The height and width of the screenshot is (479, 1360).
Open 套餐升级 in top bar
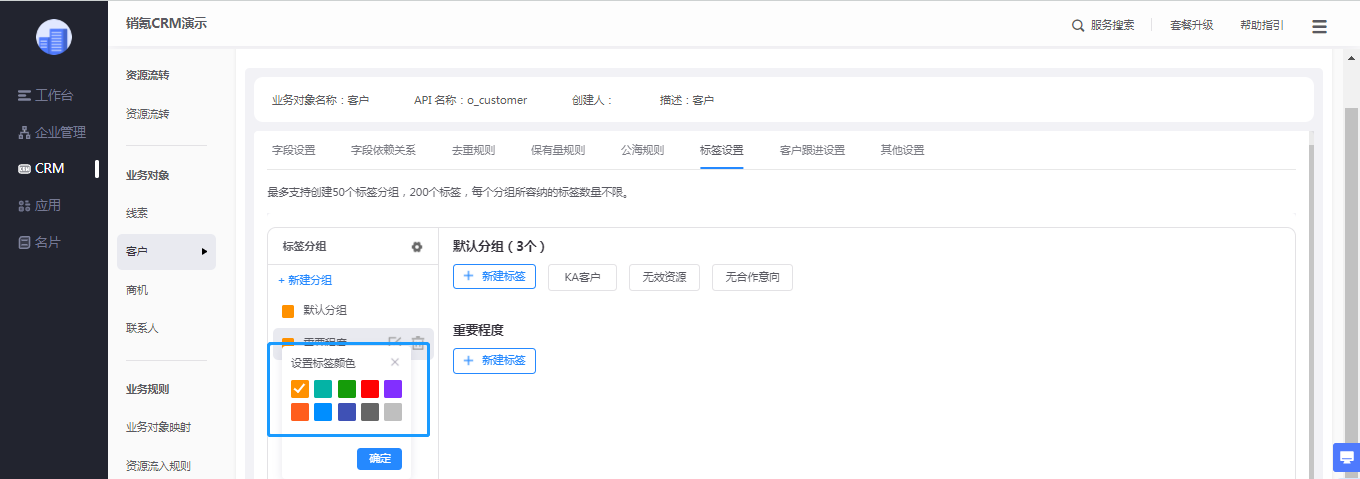[x=1191, y=25]
